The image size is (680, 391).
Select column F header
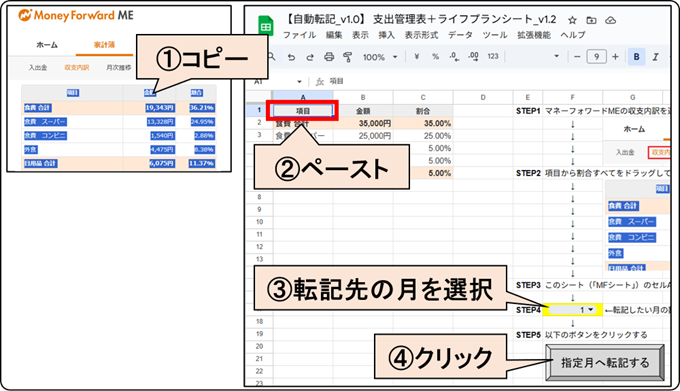tap(572, 98)
